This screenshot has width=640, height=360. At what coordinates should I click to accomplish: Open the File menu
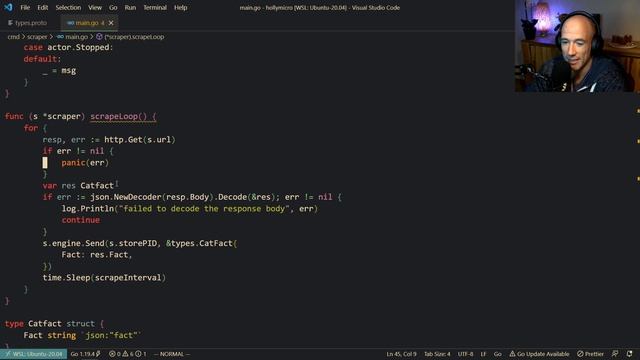point(25,7)
